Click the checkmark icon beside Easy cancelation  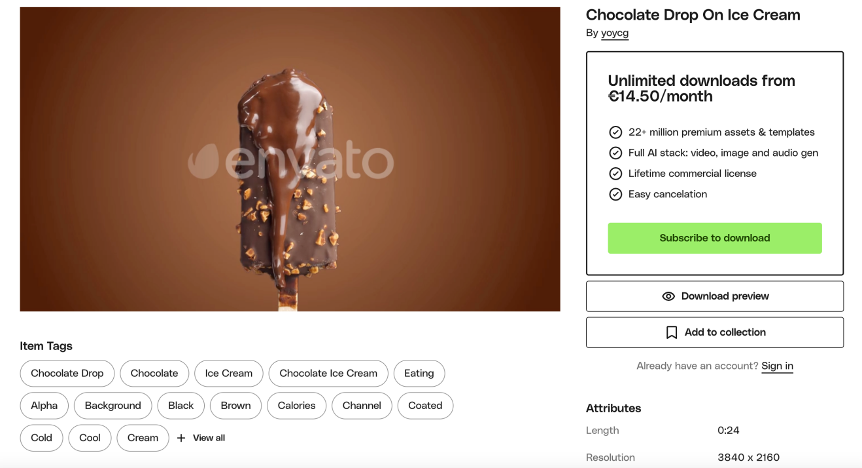click(615, 195)
